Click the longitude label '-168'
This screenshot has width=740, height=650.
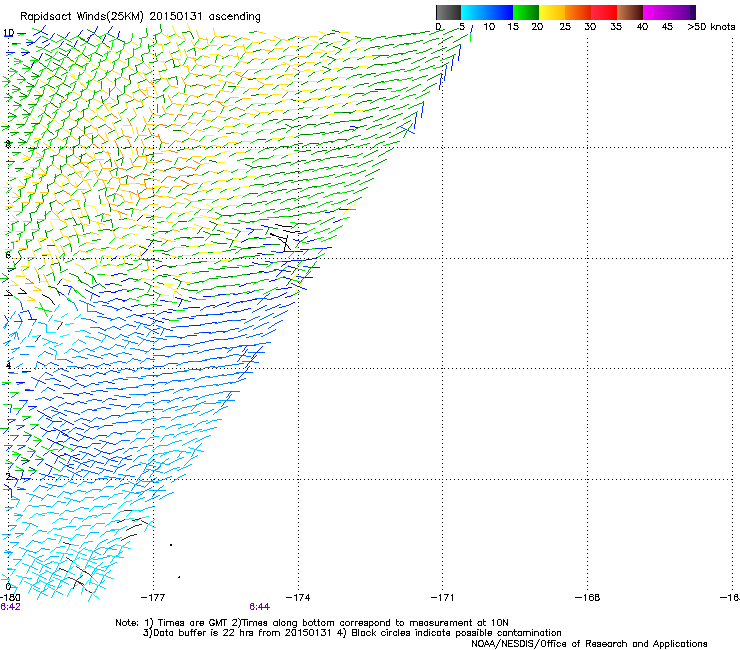[588, 598]
